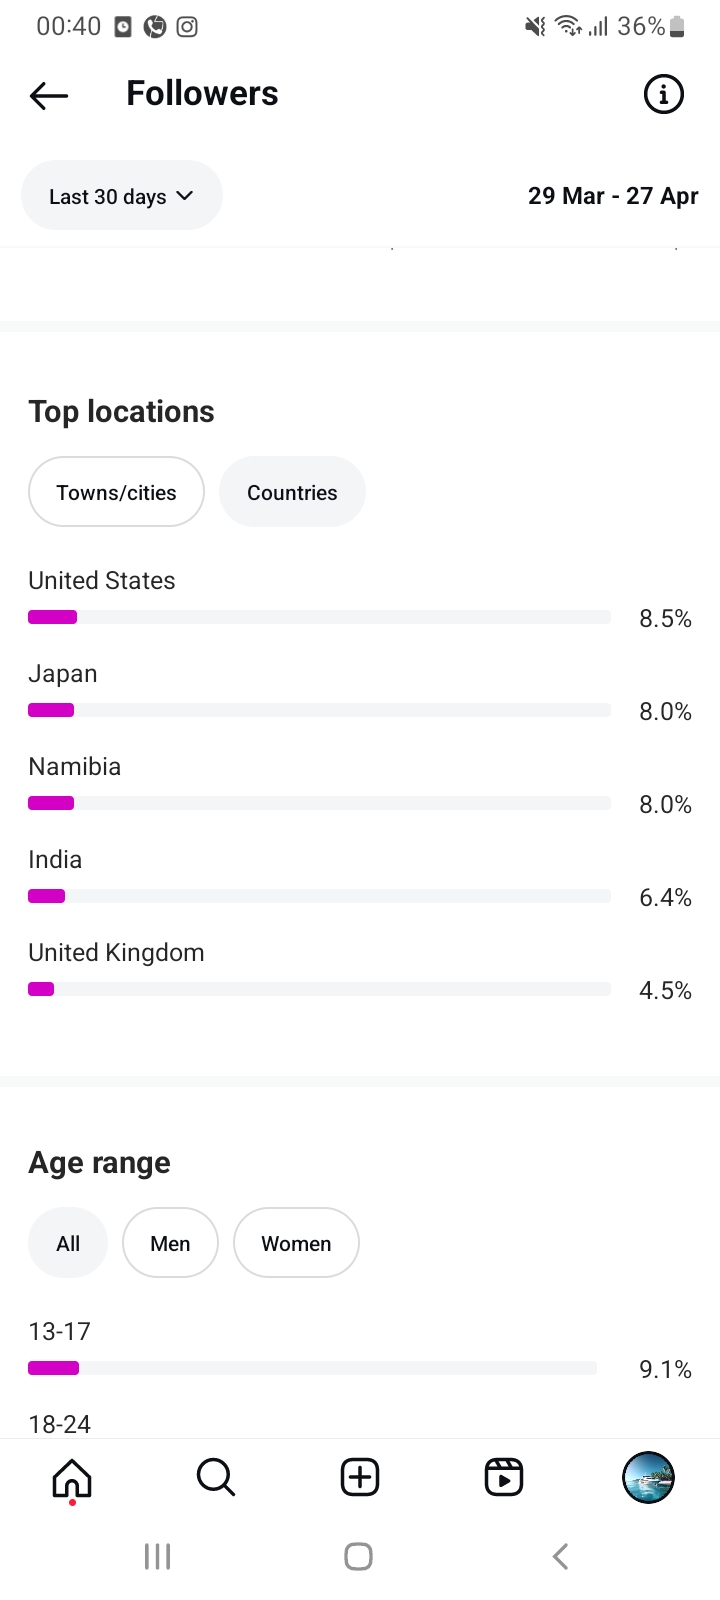Filter age range by Men
720x1600 pixels.
click(x=170, y=1243)
